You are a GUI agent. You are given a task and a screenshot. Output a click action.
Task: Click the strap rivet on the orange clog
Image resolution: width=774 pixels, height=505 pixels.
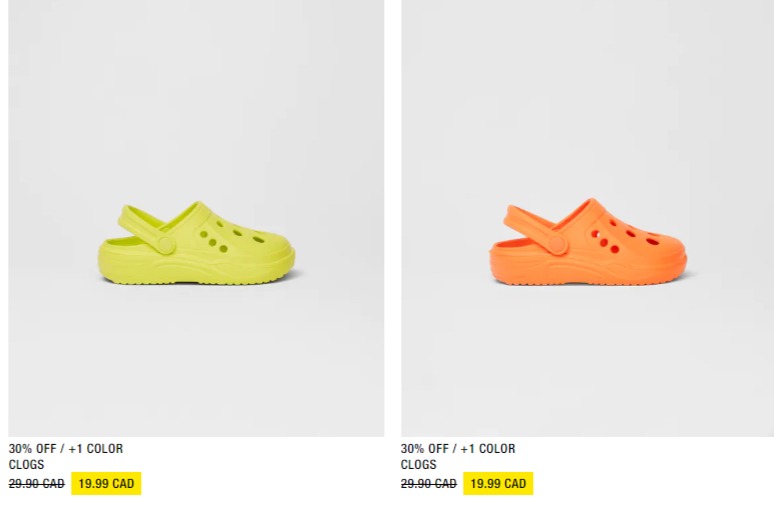tap(557, 244)
